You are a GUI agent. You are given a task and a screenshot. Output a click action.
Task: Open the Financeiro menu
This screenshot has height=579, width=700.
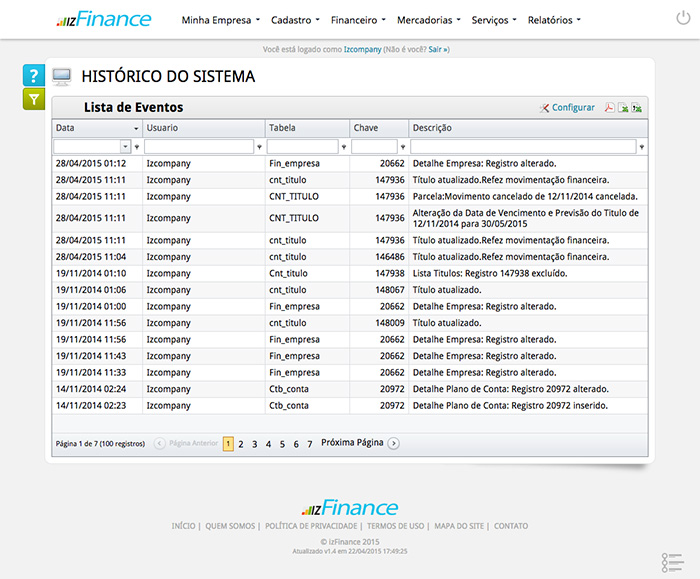point(359,19)
